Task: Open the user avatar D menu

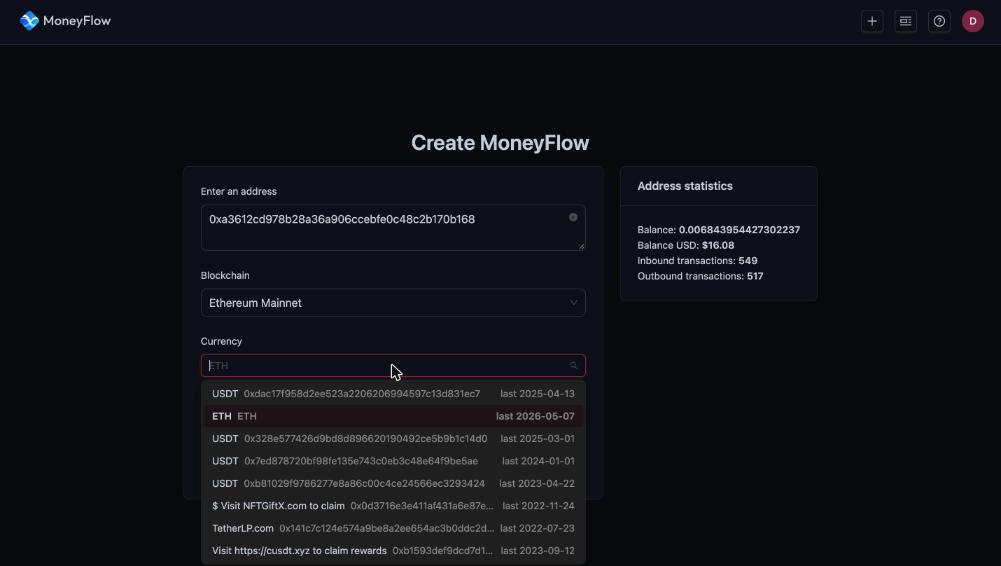Action: click(973, 21)
